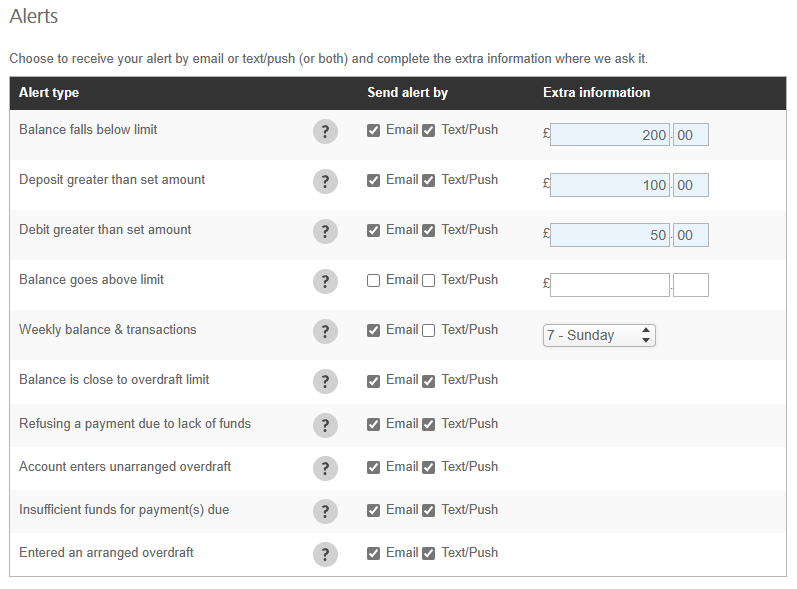
Task: Show help for Balance goes above limit
Action: click(x=325, y=281)
